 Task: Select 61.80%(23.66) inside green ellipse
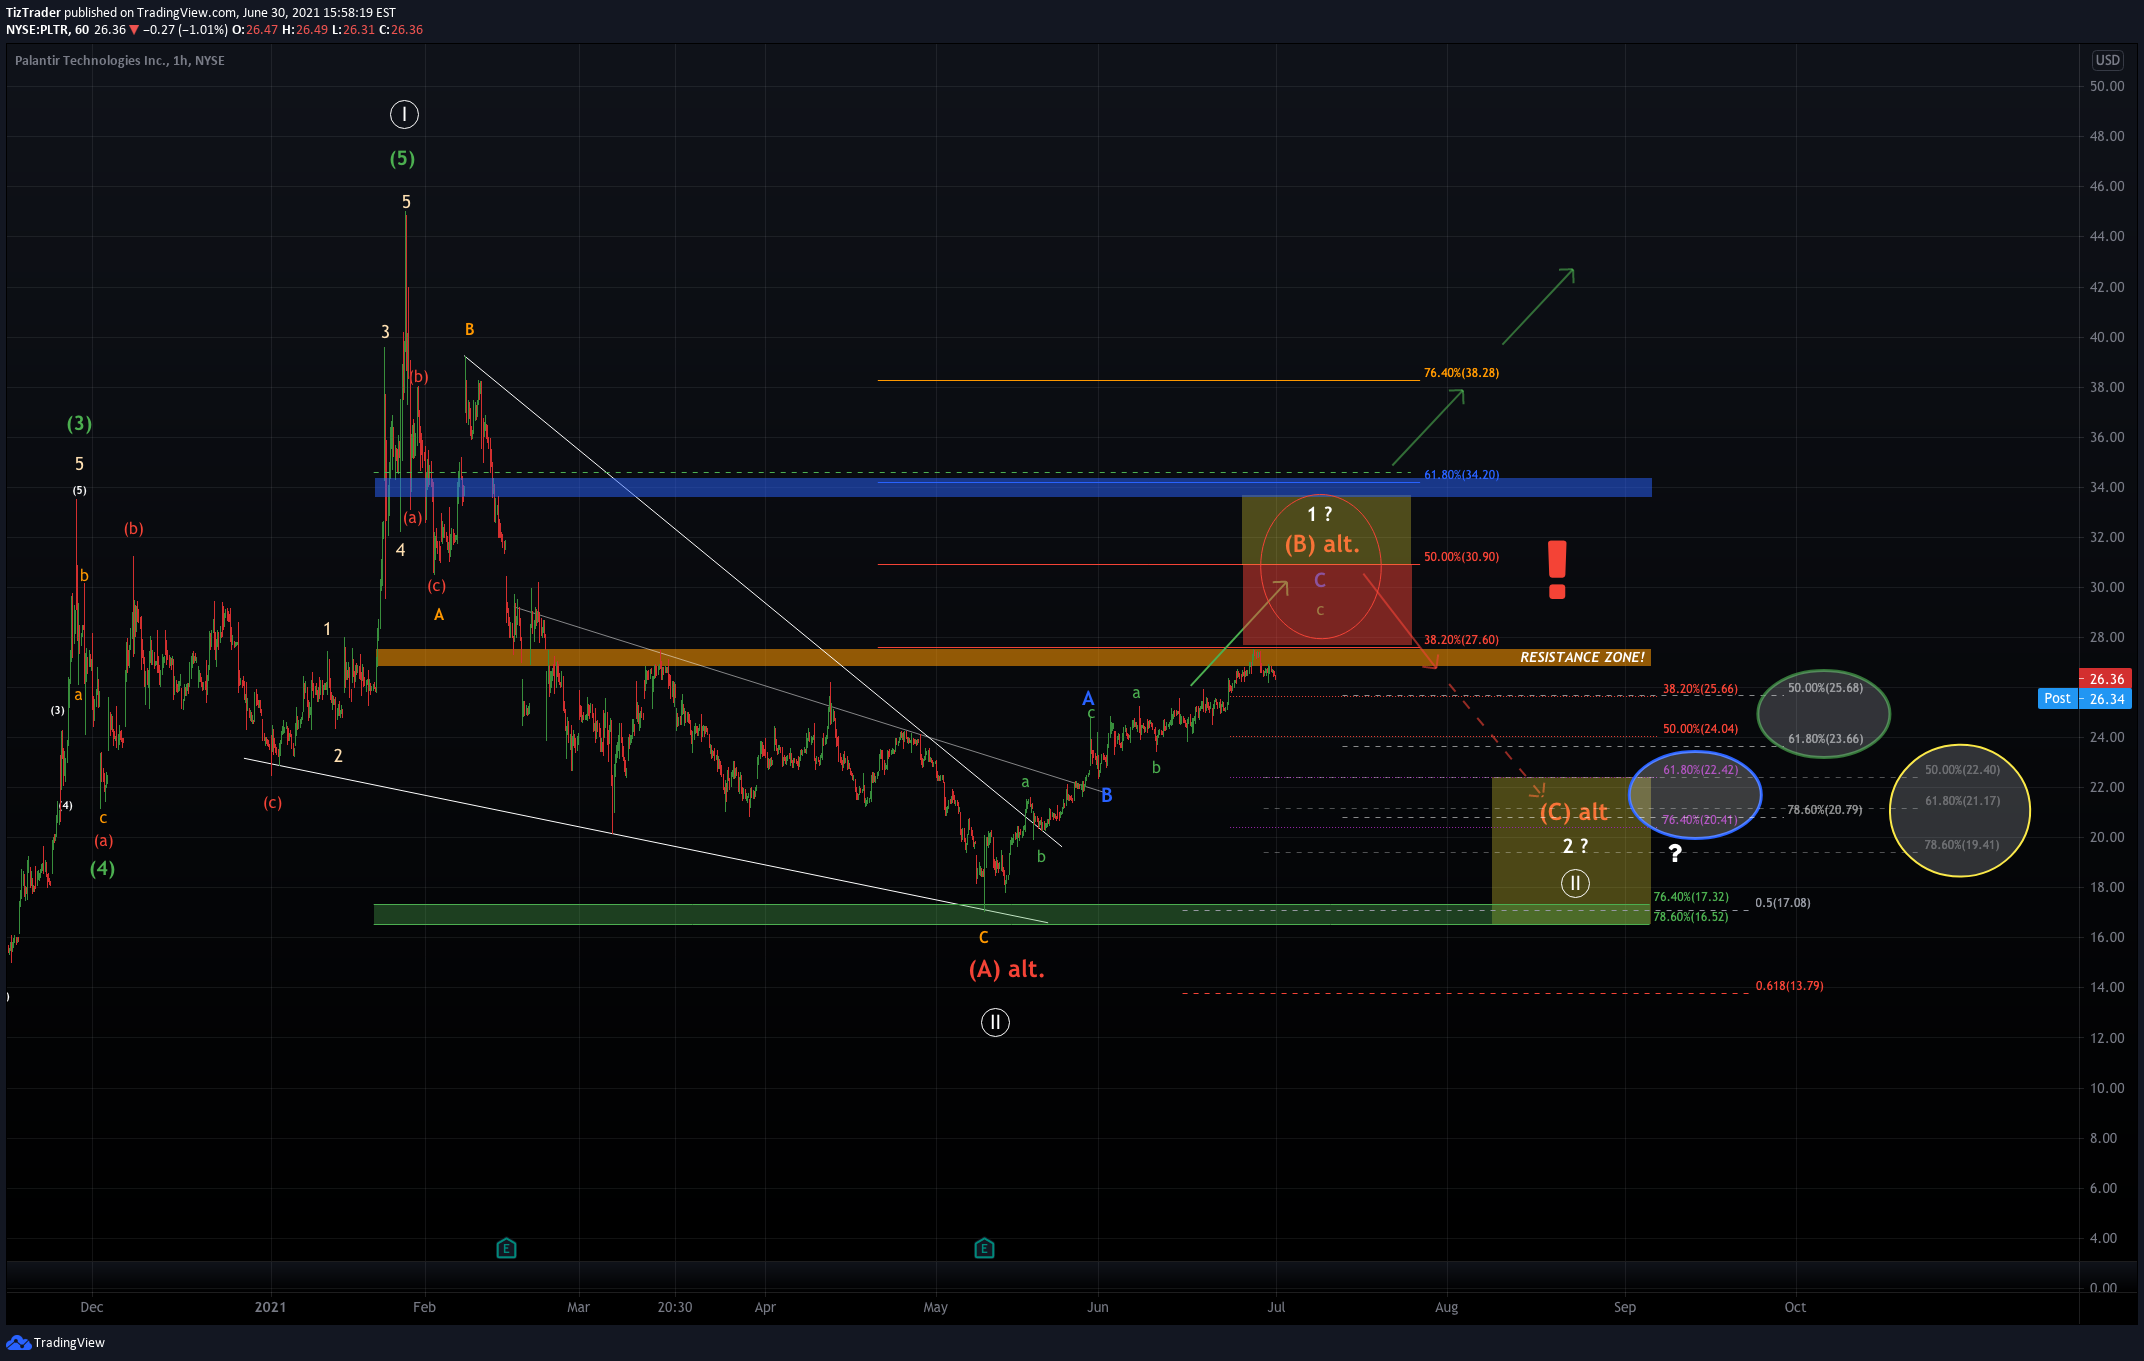click(1825, 739)
